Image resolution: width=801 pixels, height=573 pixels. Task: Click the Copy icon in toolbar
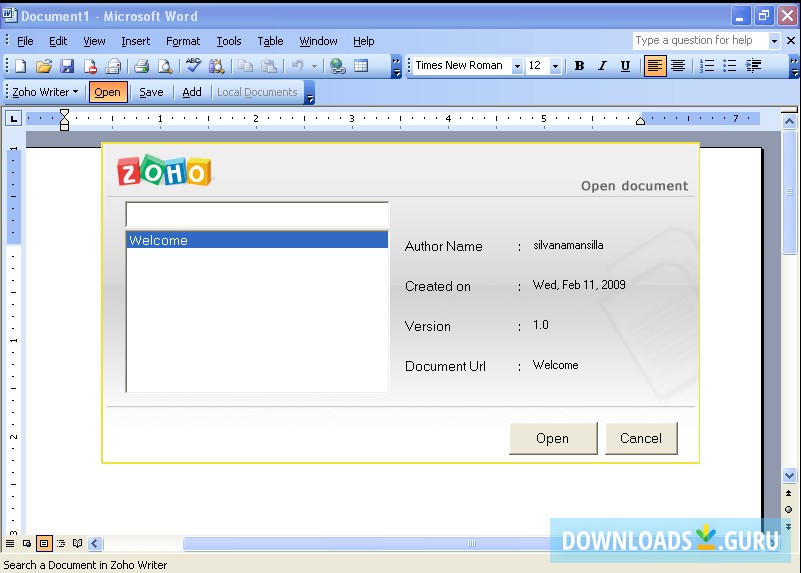pyautogui.click(x=246, y=66)
